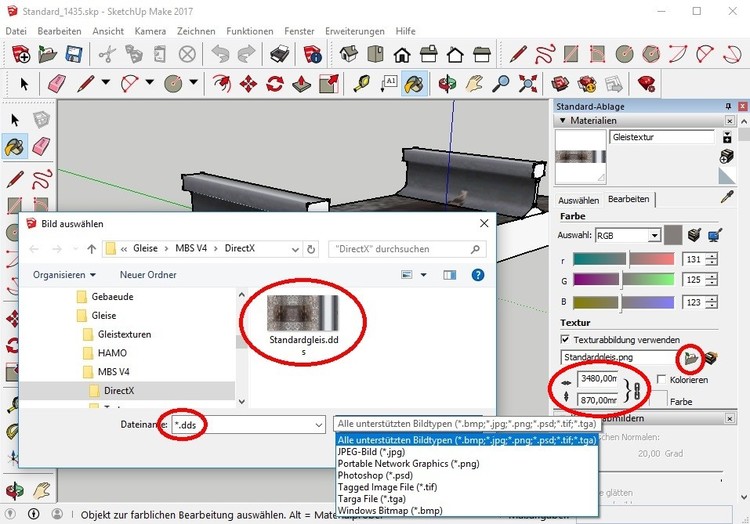This screenshot has height=524, width=750.
Task: Uncheck Texturabbildung verwenden checkbox
Action: pos(565,339)
